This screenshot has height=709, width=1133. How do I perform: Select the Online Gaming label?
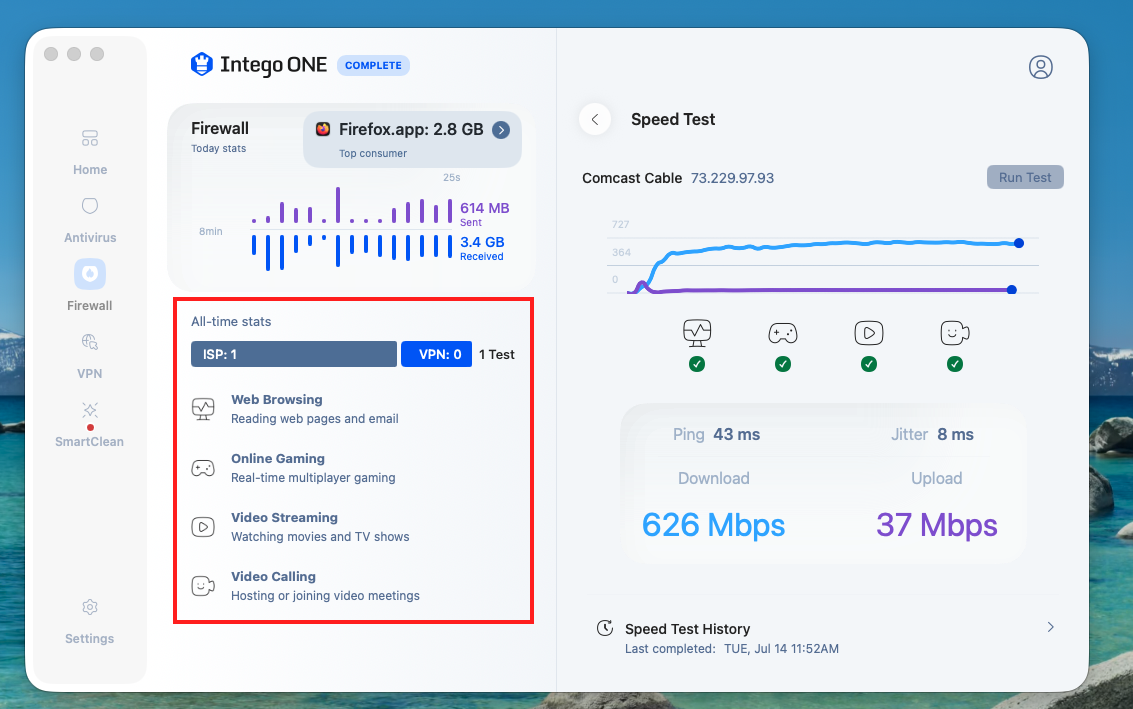277,459
